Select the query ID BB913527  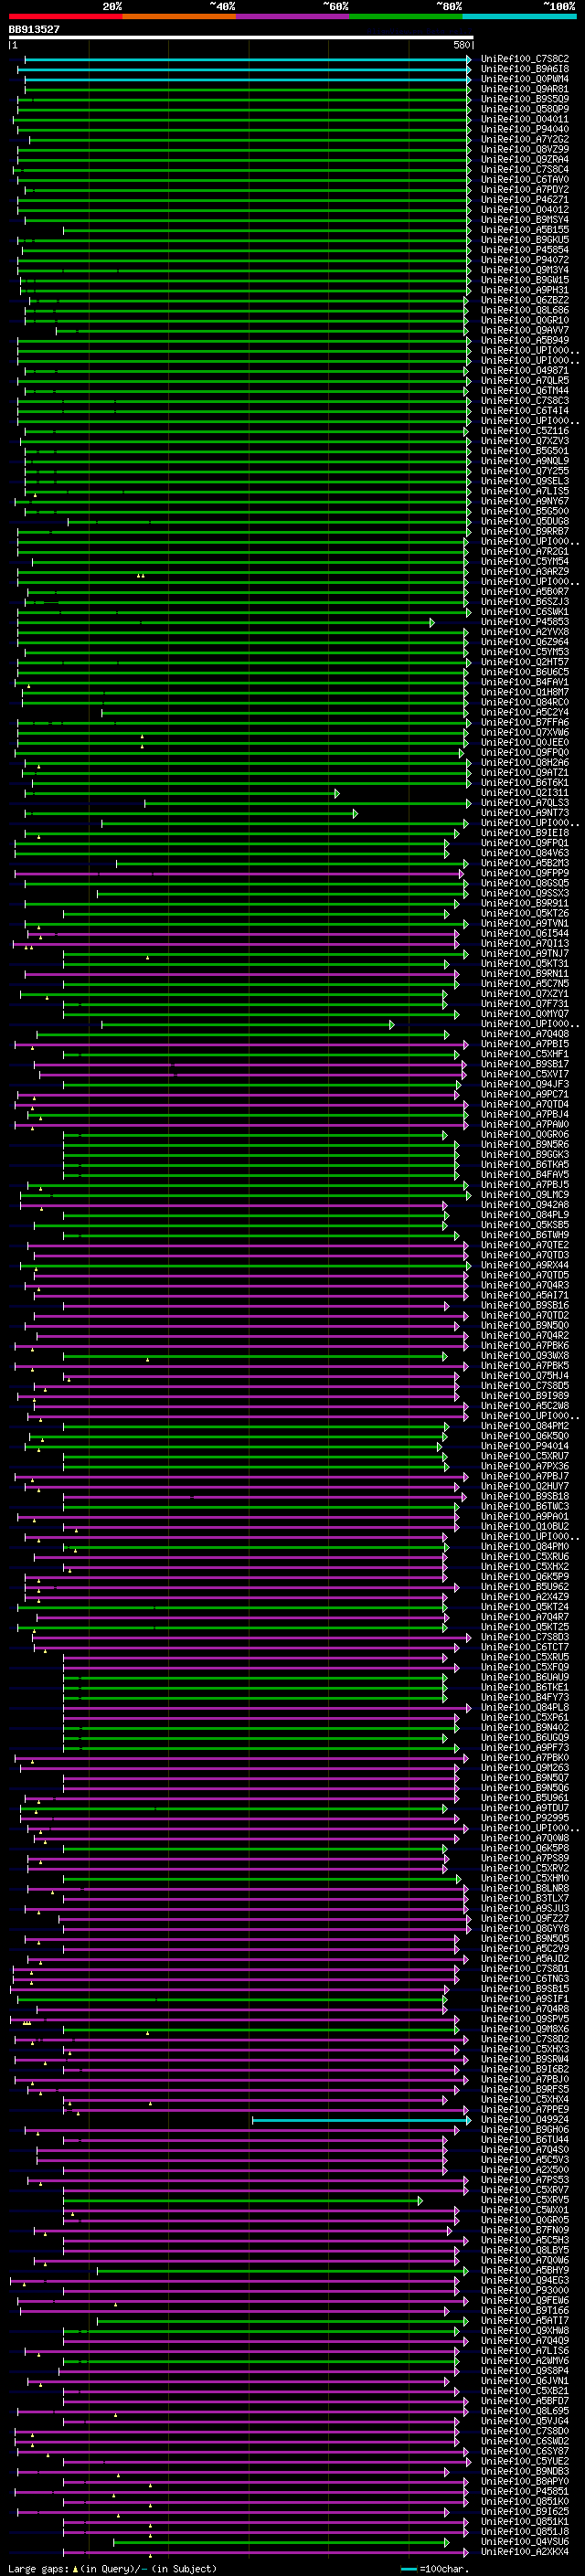coord(34,30)
